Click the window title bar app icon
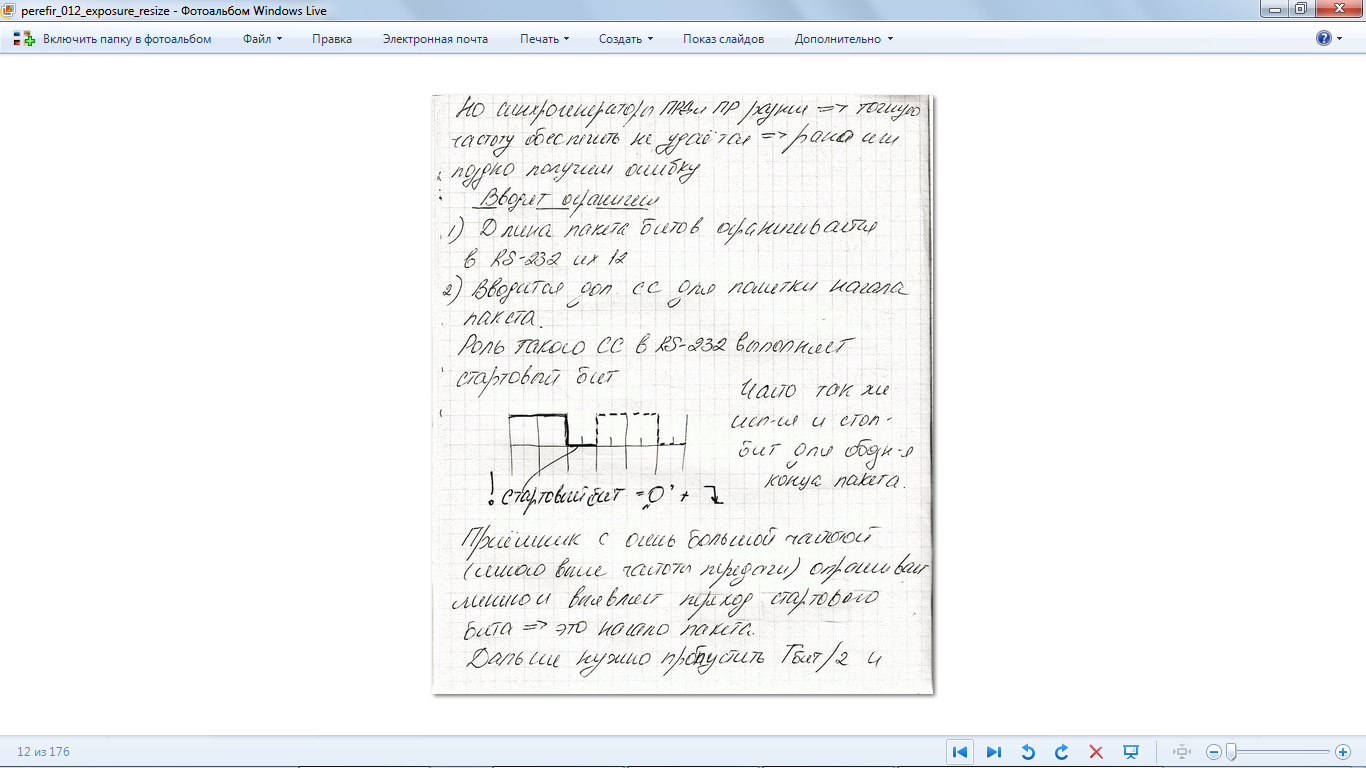Viewport: 1366px width, 768px height. (x=10, y=11)
